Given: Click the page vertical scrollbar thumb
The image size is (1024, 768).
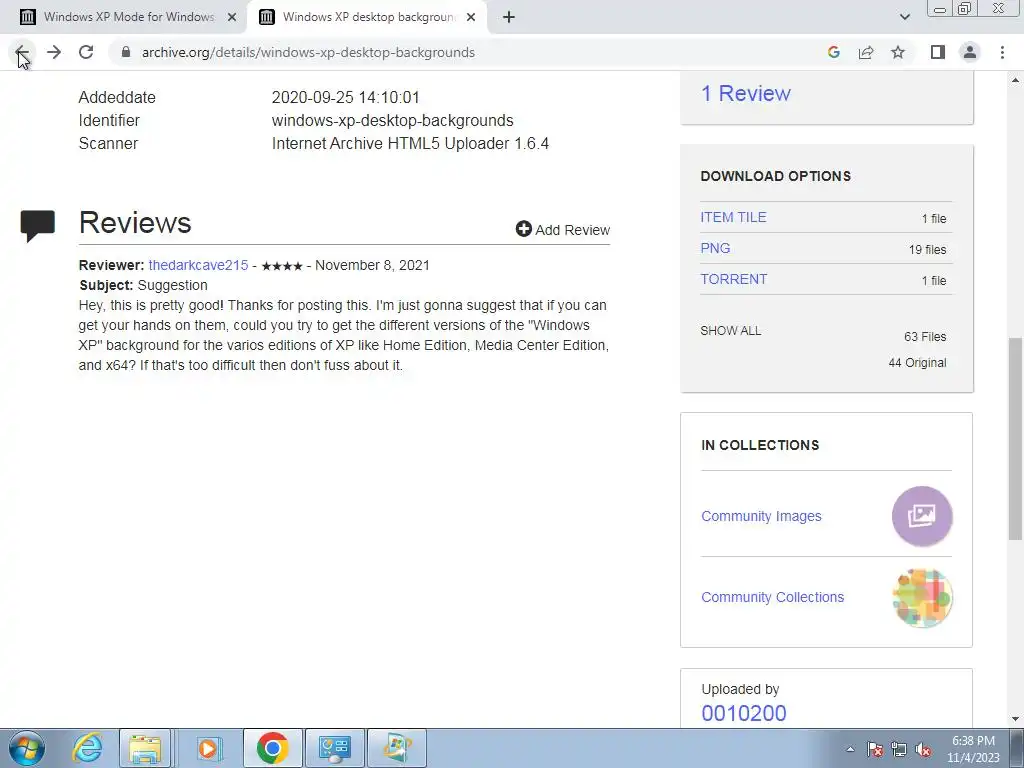Looking at the screenshot, I should (1015, 438).
